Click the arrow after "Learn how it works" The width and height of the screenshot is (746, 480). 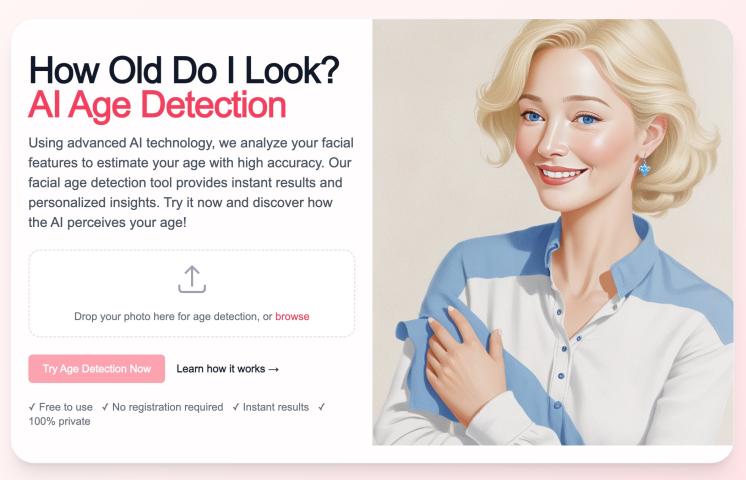274,369
